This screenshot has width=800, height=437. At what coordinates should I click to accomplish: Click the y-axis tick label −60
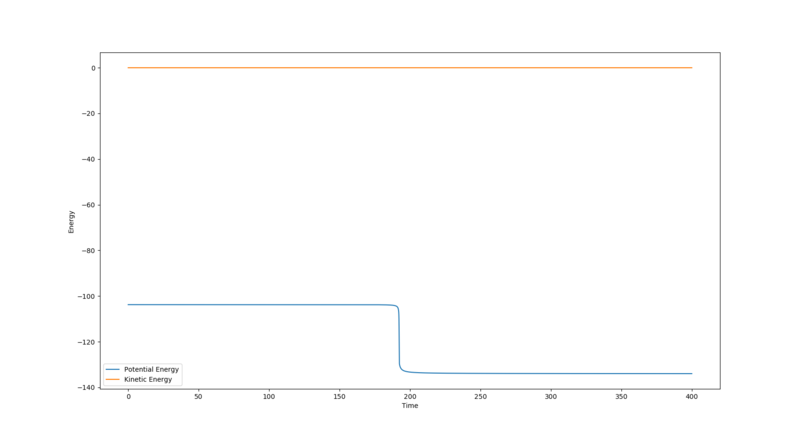90,205
